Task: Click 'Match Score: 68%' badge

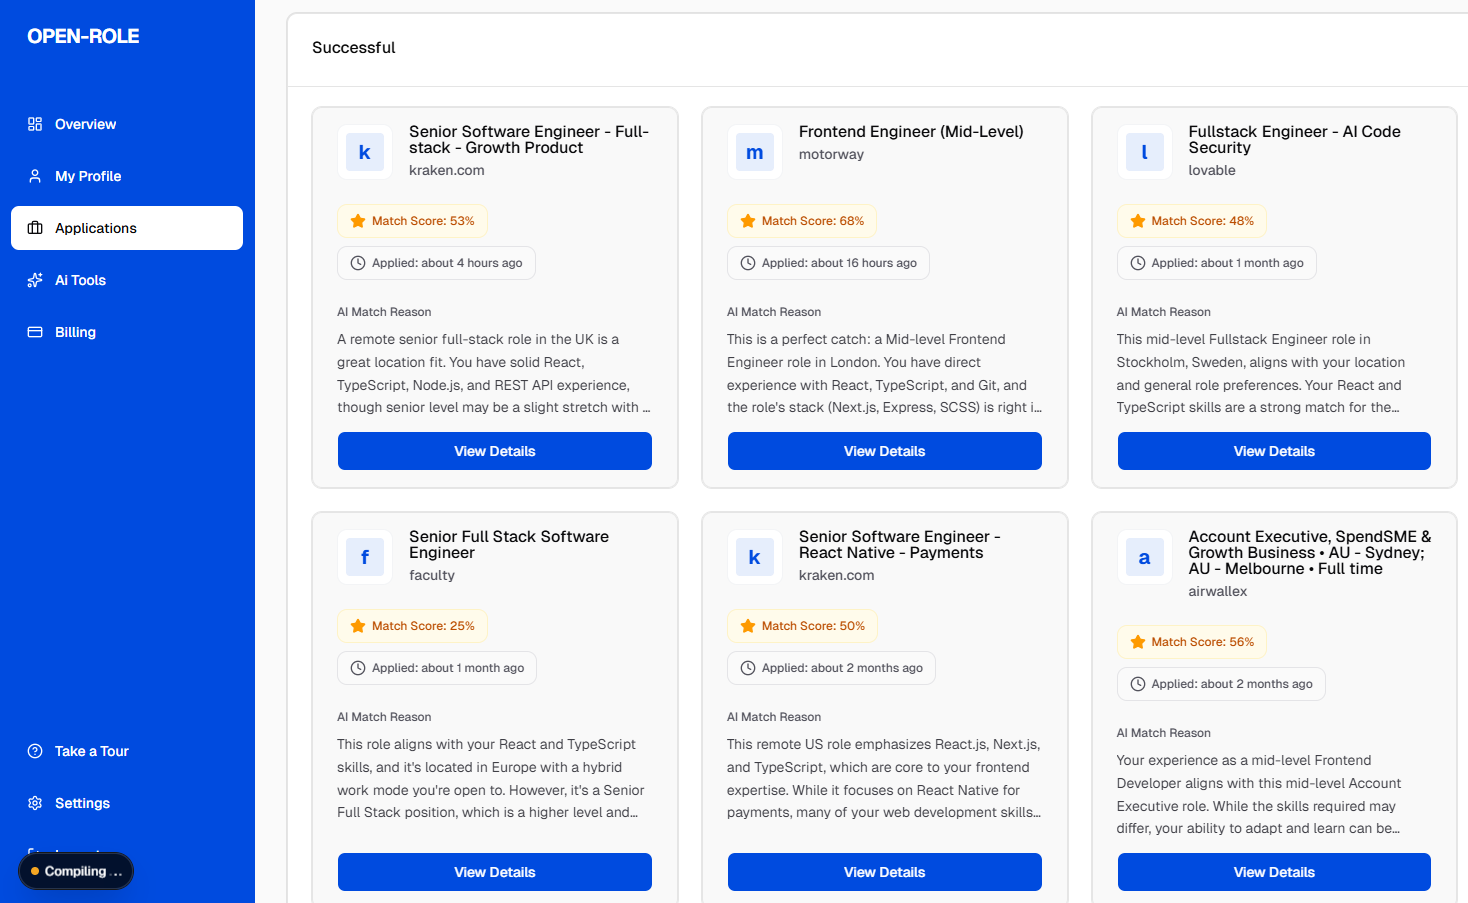Action: coord(802,221)
